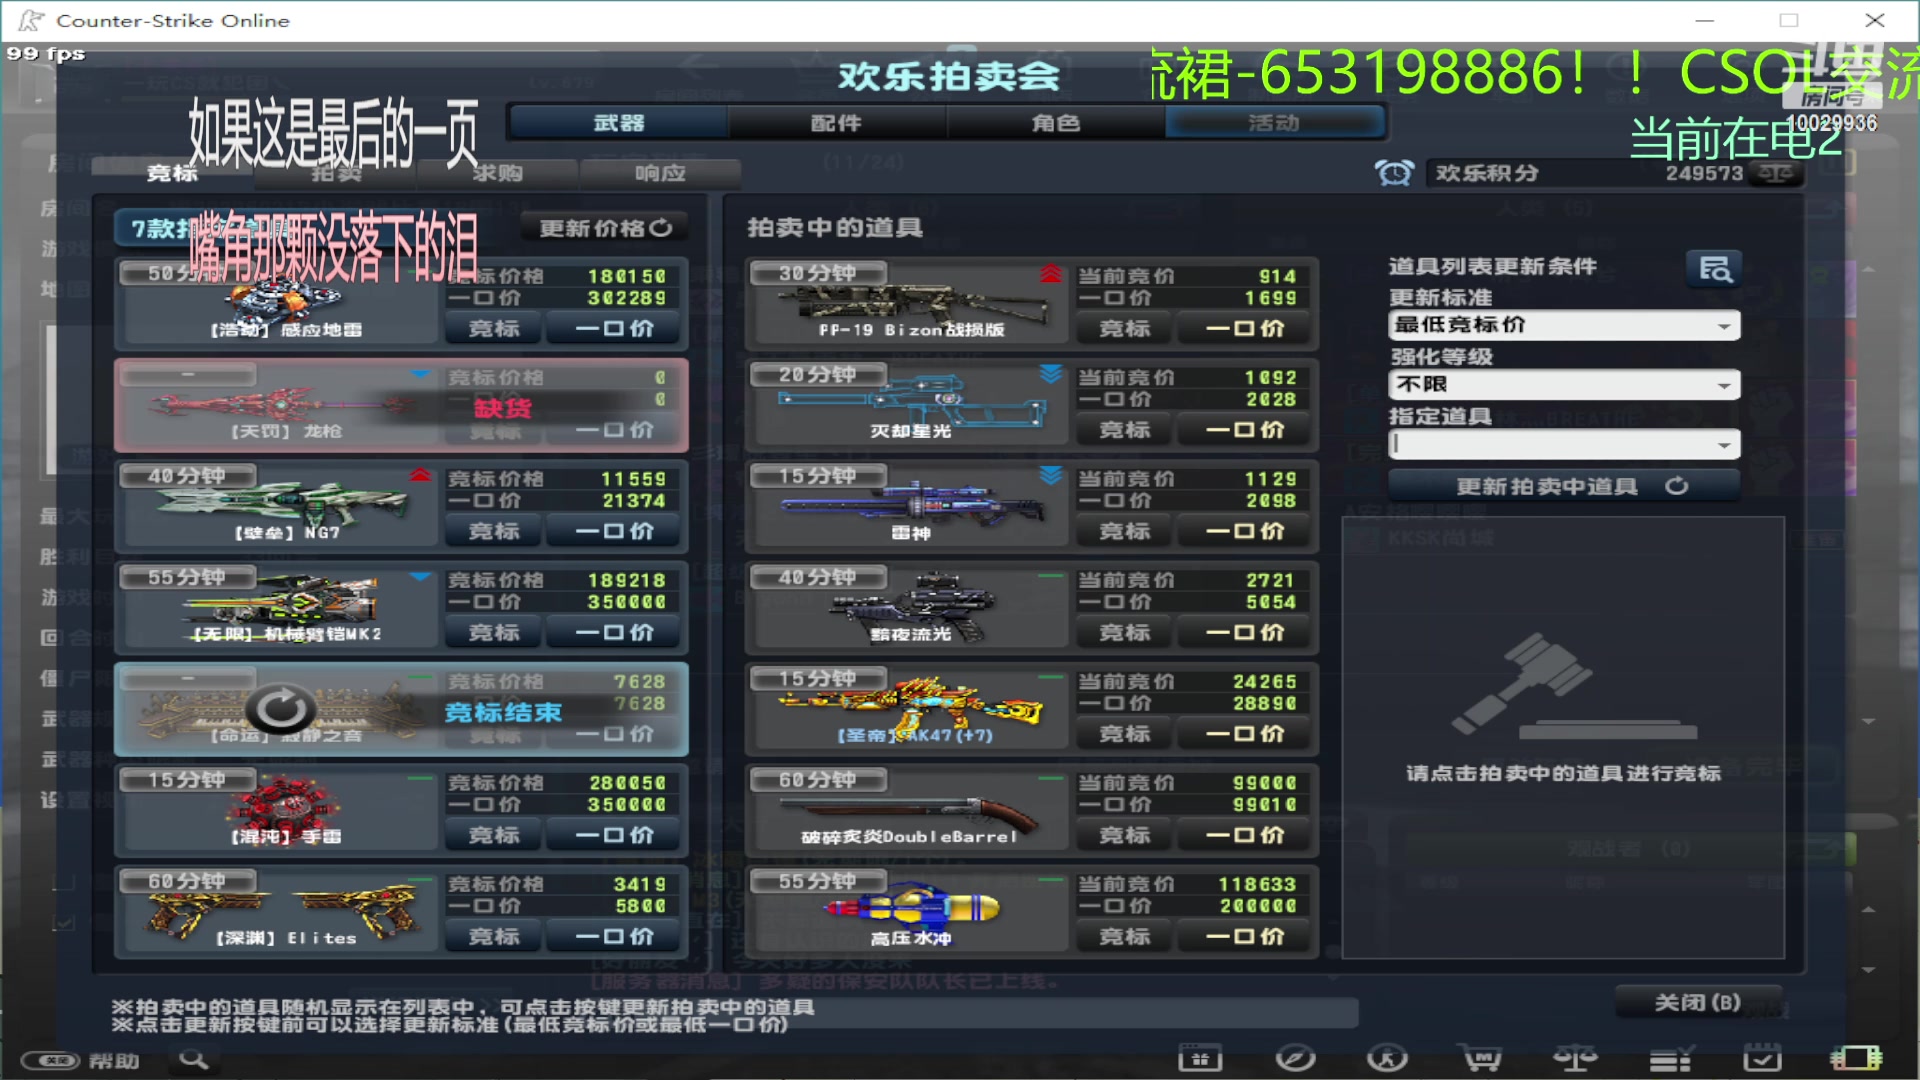Open the shopping cart store icon
Image resolution: width=1920 pixels, height=1080 pixels.
(1479, 1058)
